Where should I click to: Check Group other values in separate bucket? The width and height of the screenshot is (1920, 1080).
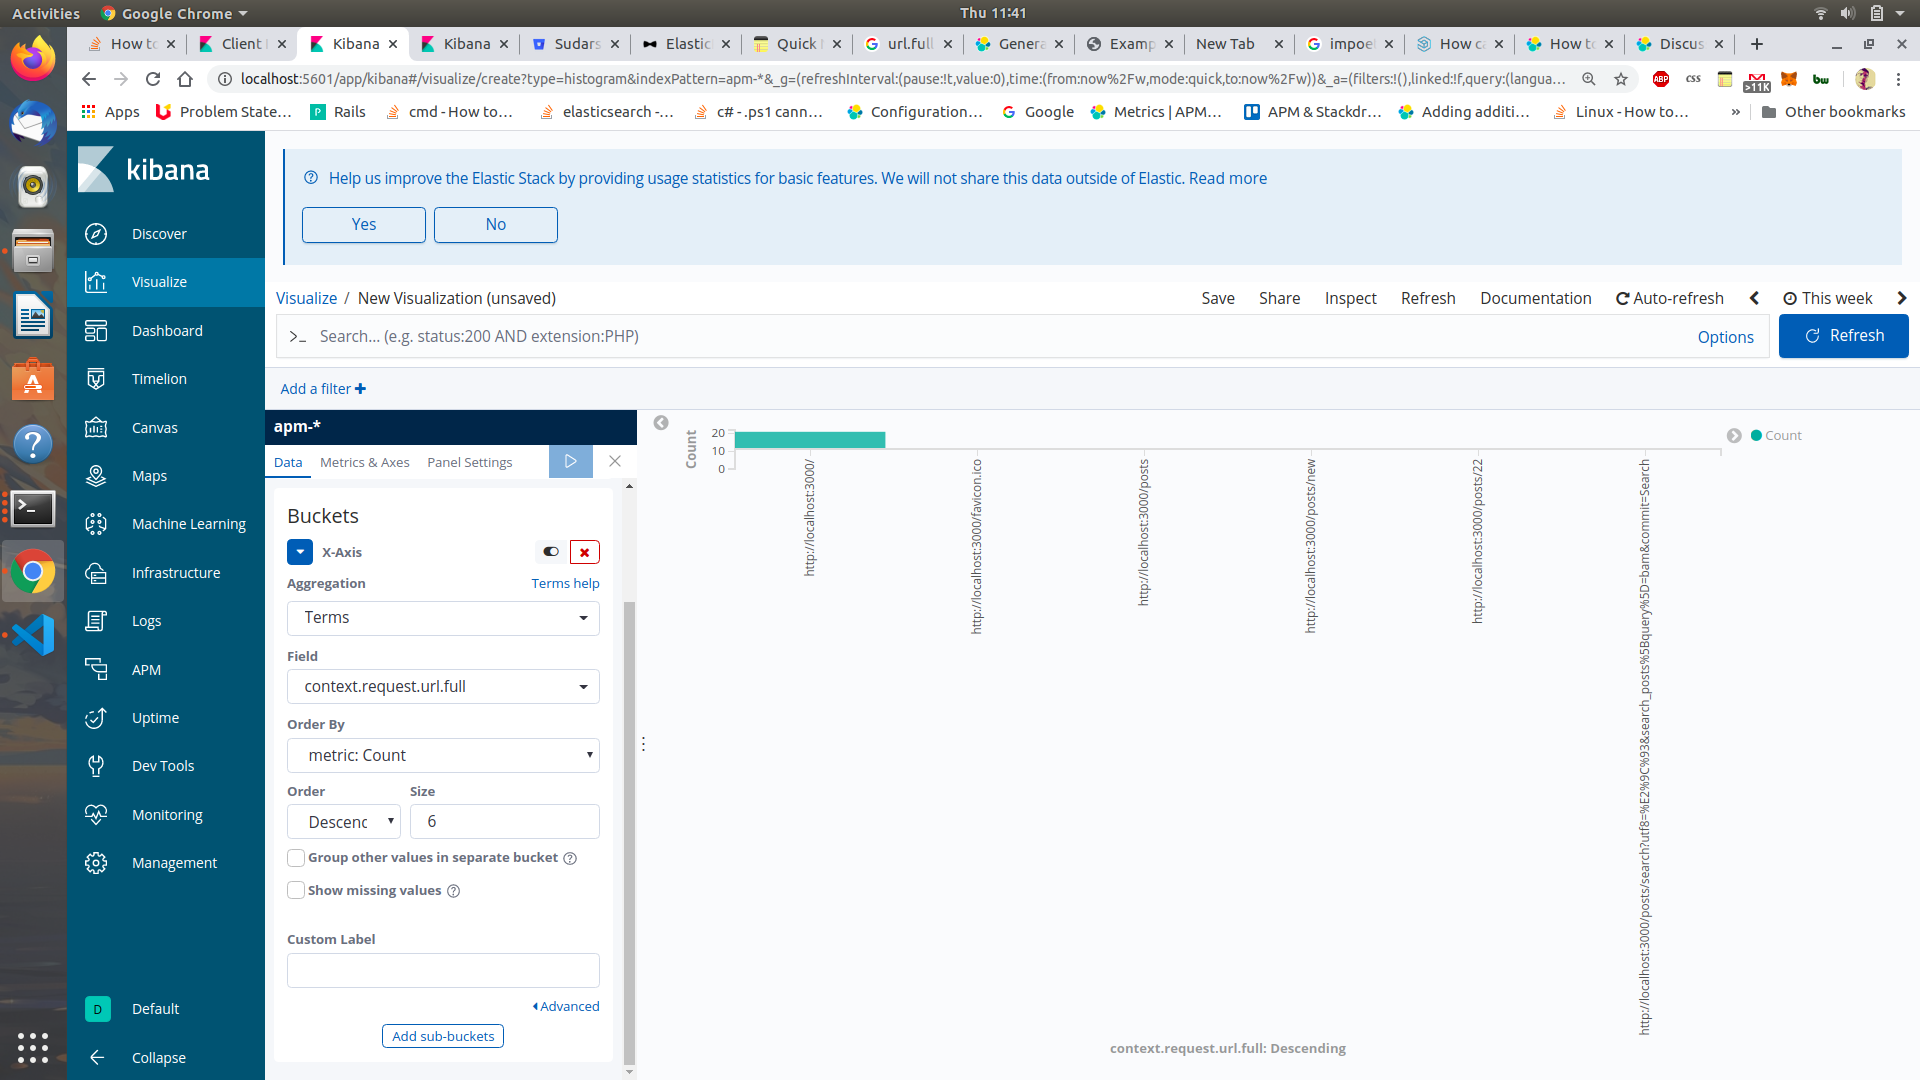tap(296, 858)
